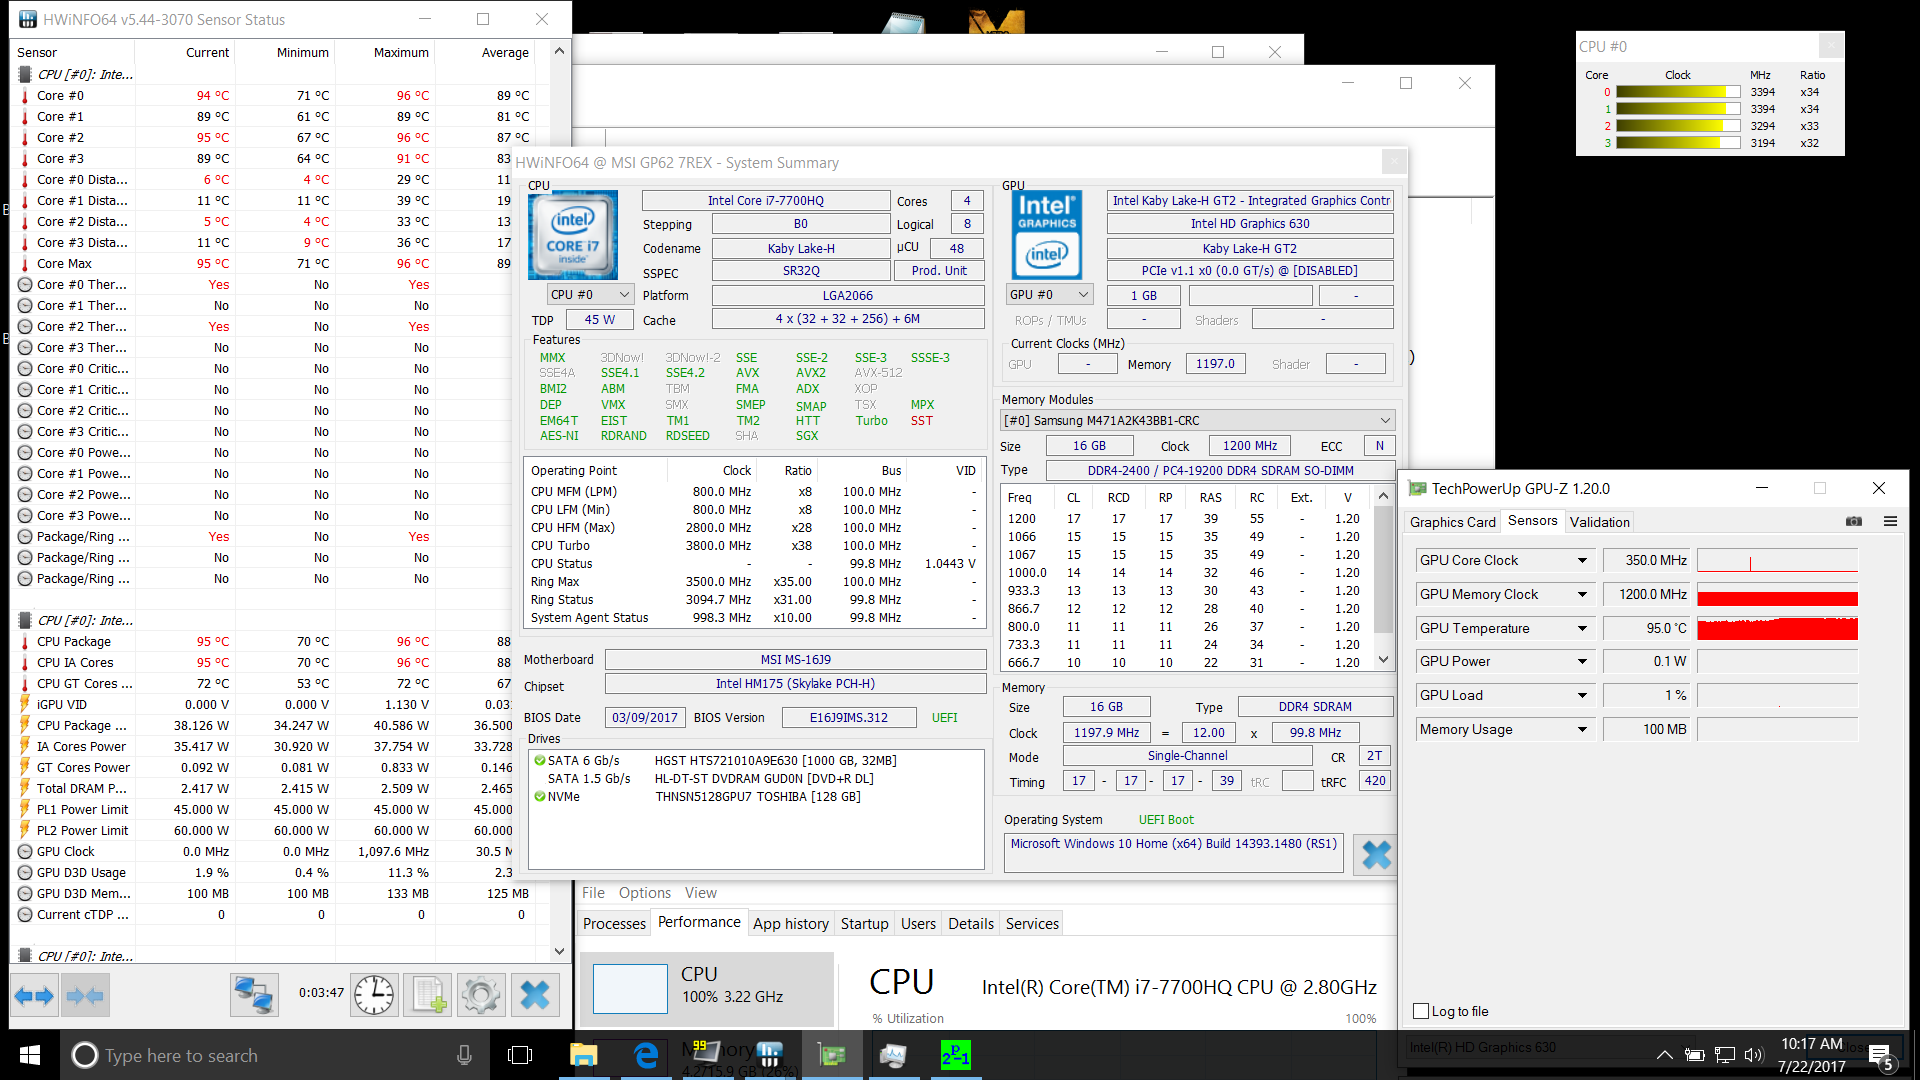Select the Sensors tab in GPU-Z

click(1532, 521)
